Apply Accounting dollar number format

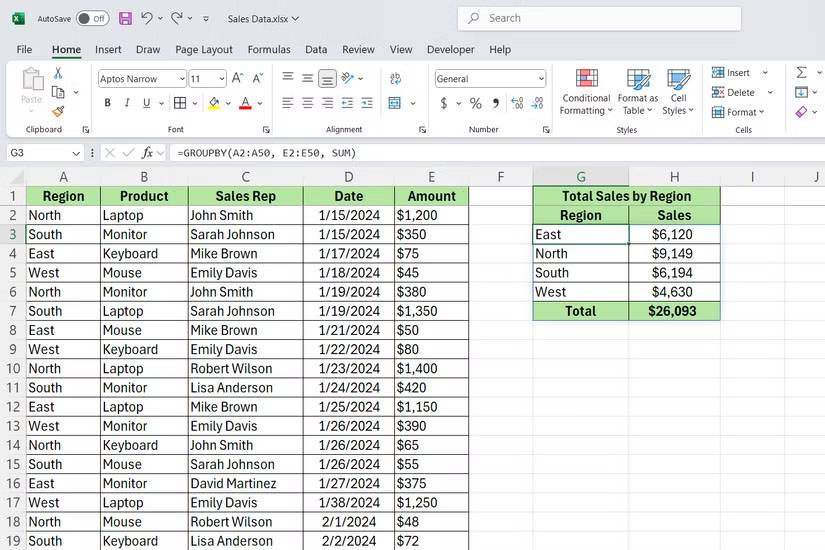444,103
